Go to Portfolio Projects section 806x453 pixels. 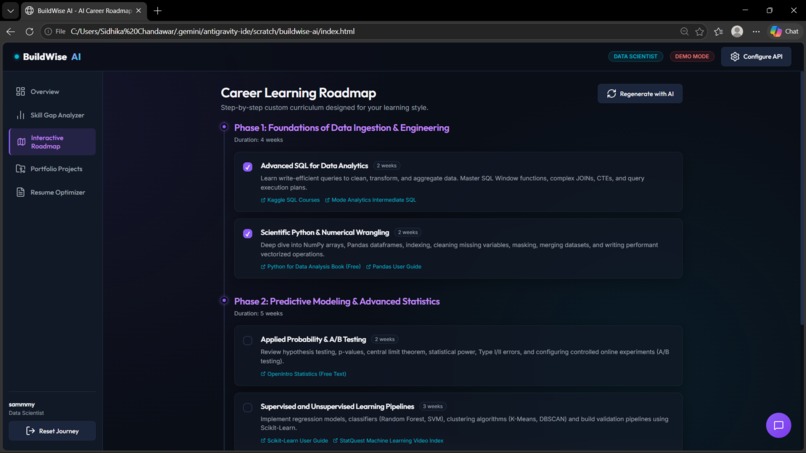(52, 169)
